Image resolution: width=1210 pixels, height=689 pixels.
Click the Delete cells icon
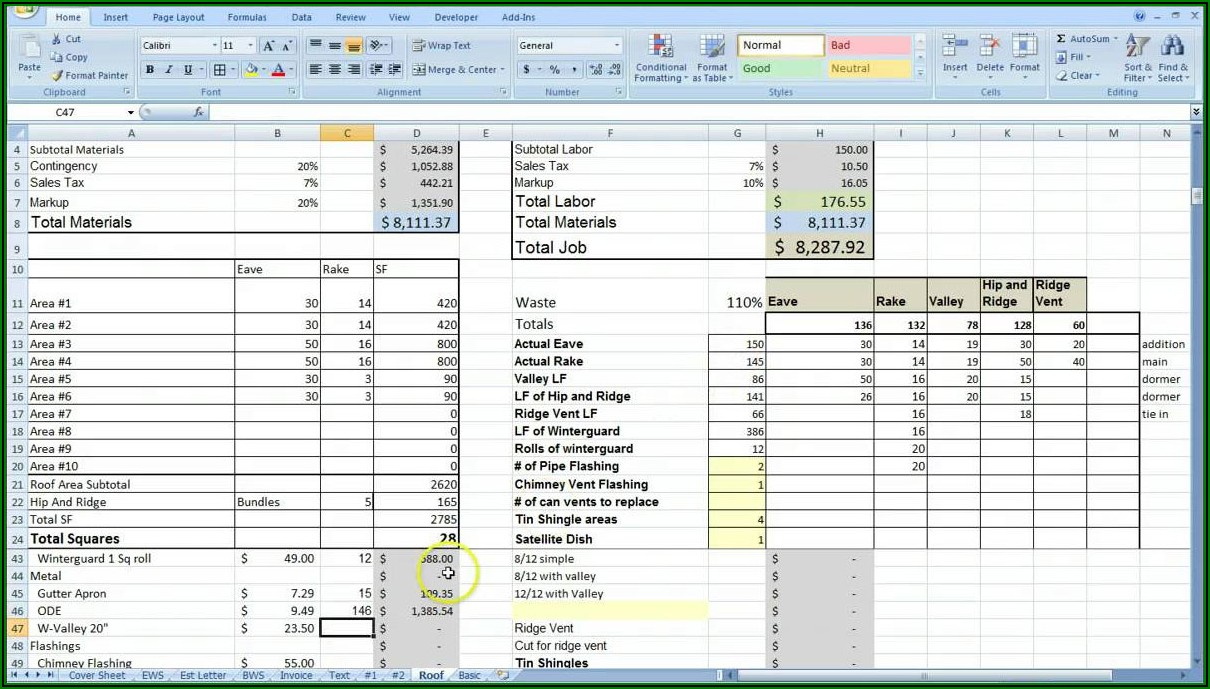tap(989, 55)
